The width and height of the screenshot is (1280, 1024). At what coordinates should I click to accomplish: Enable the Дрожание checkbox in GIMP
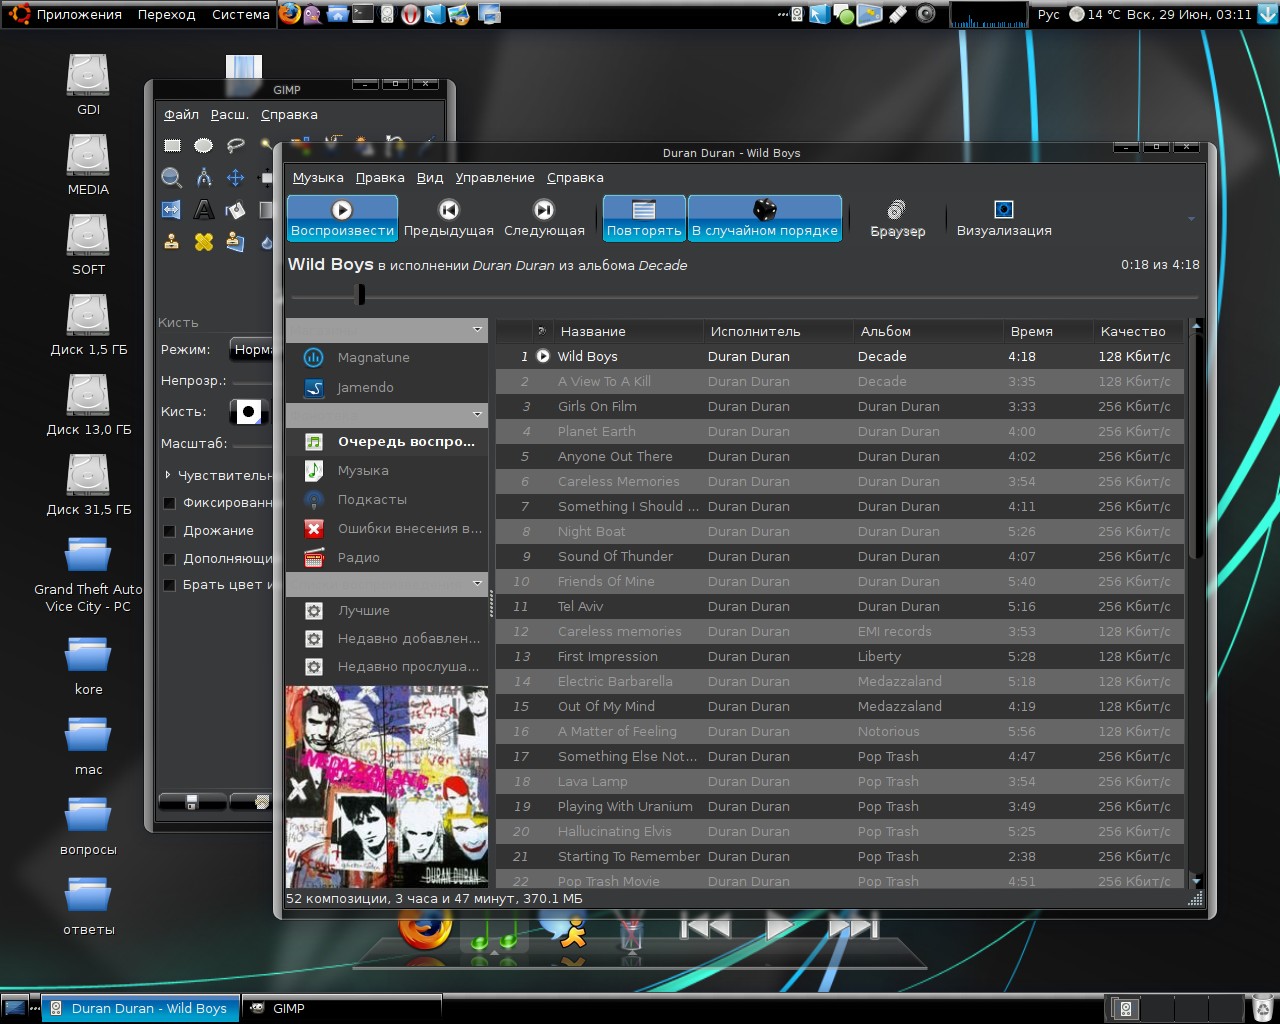(169, 531)
